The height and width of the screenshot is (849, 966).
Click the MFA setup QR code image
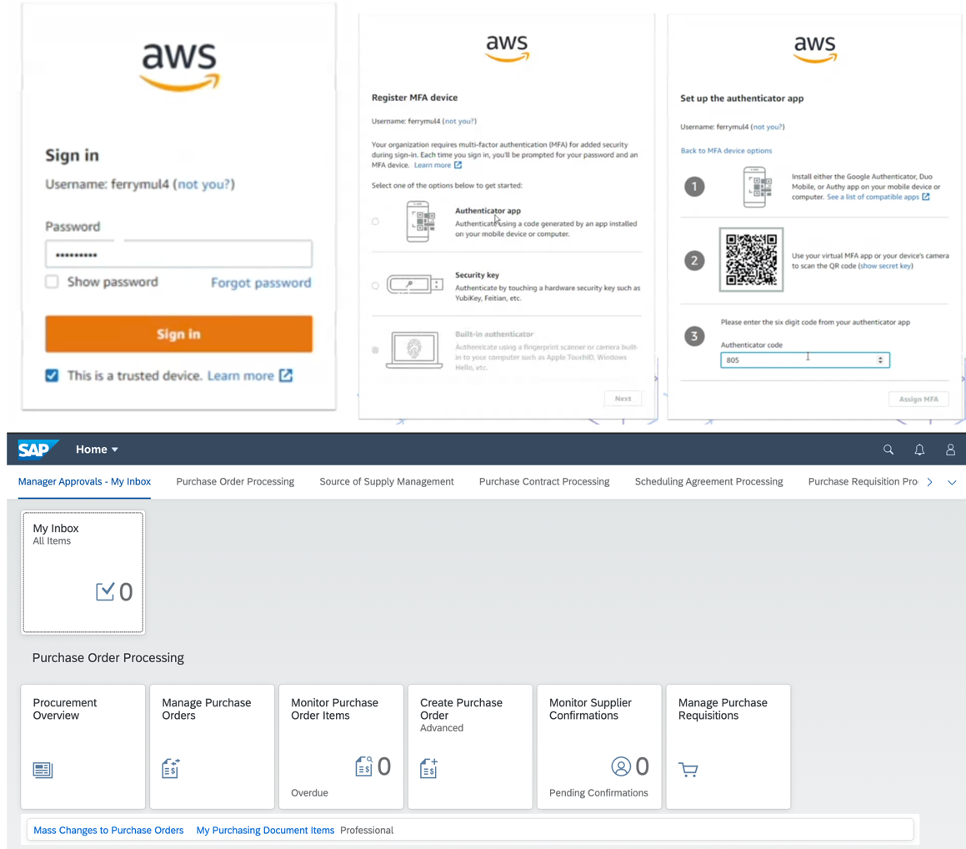click(x=751, y=259)
